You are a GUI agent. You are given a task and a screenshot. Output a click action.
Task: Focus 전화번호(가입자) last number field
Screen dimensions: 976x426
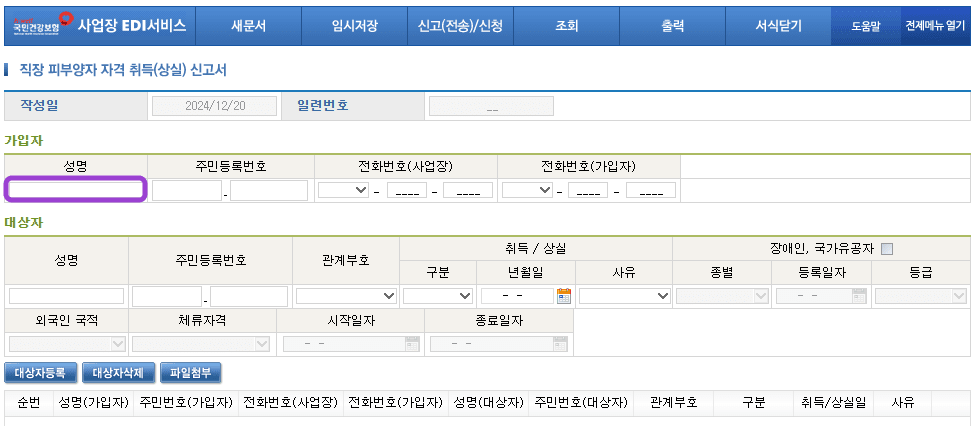pyautogui.click(x=651, y=190)
